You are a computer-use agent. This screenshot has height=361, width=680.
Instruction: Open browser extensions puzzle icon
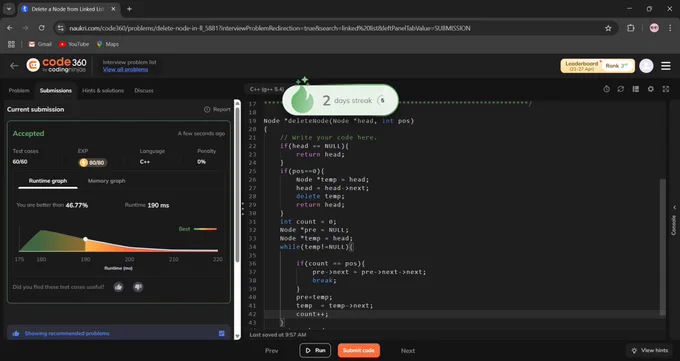pos(631,28)
